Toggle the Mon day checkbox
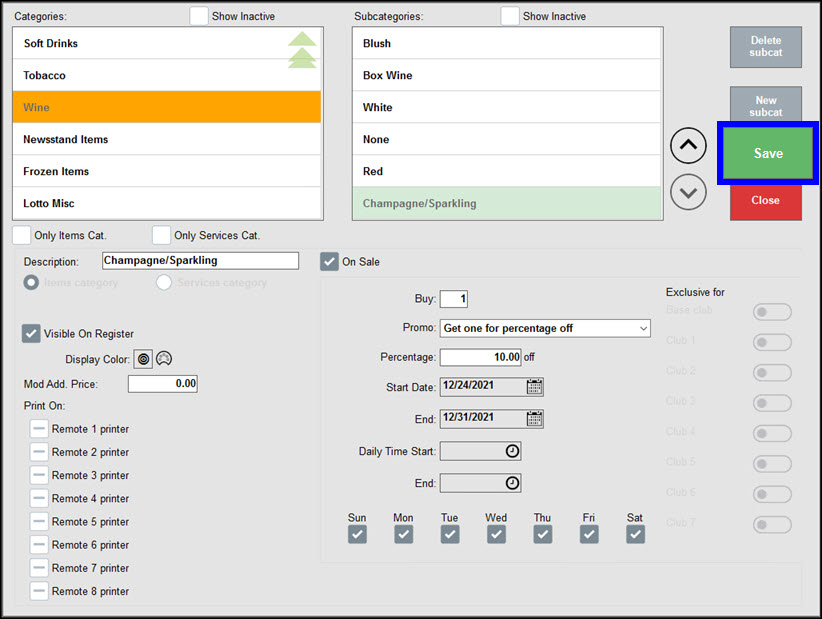Screen dimensions: 822x619 pos(404,534)
